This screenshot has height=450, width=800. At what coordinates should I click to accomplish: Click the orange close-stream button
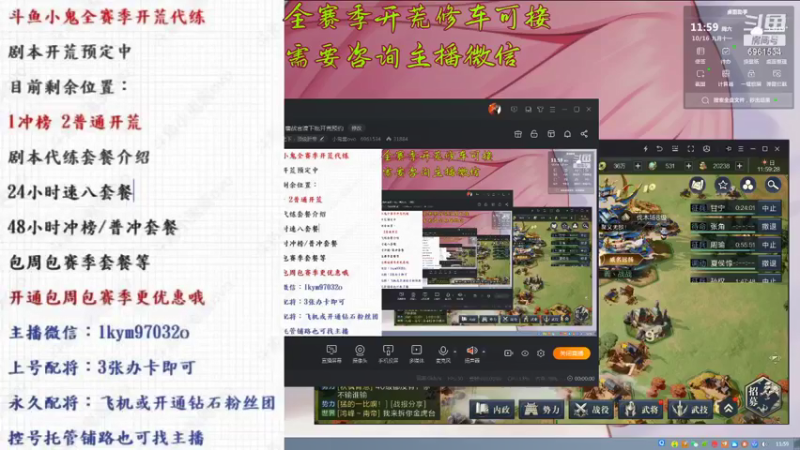coord(571,353)
